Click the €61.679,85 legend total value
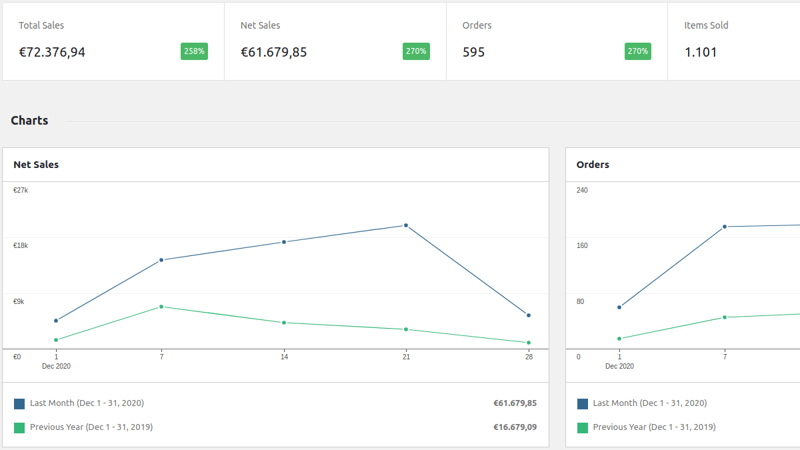800x450 pixels. [x=515, y=403]
